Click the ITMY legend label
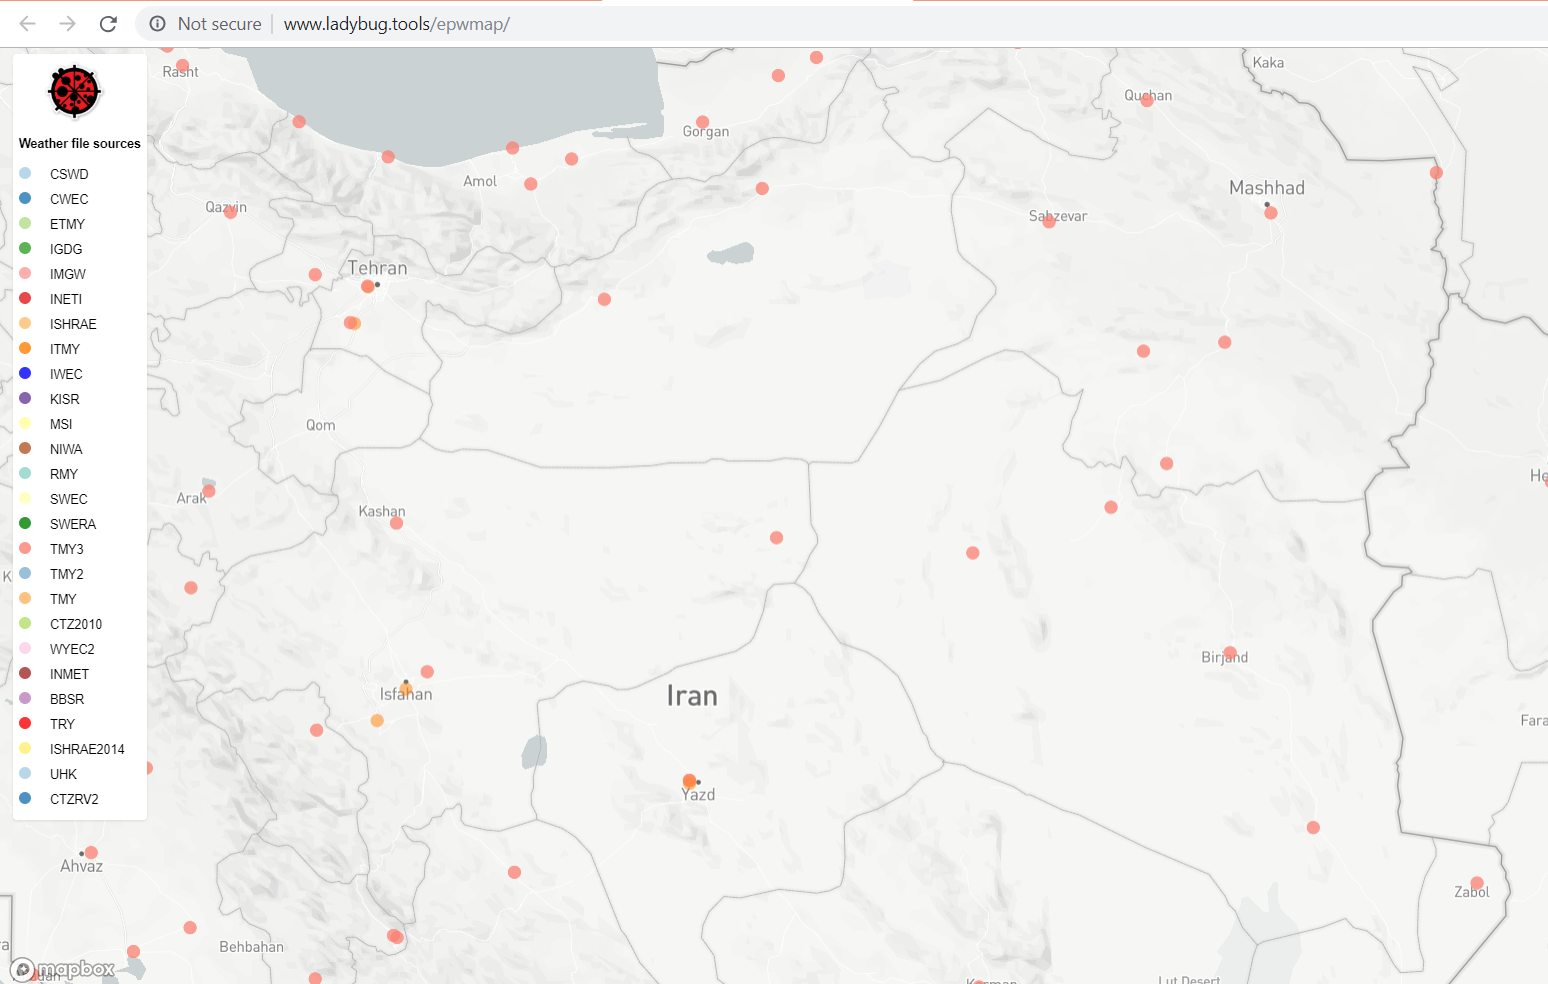This screenshot has height=984, width=1548. [65, 349]
